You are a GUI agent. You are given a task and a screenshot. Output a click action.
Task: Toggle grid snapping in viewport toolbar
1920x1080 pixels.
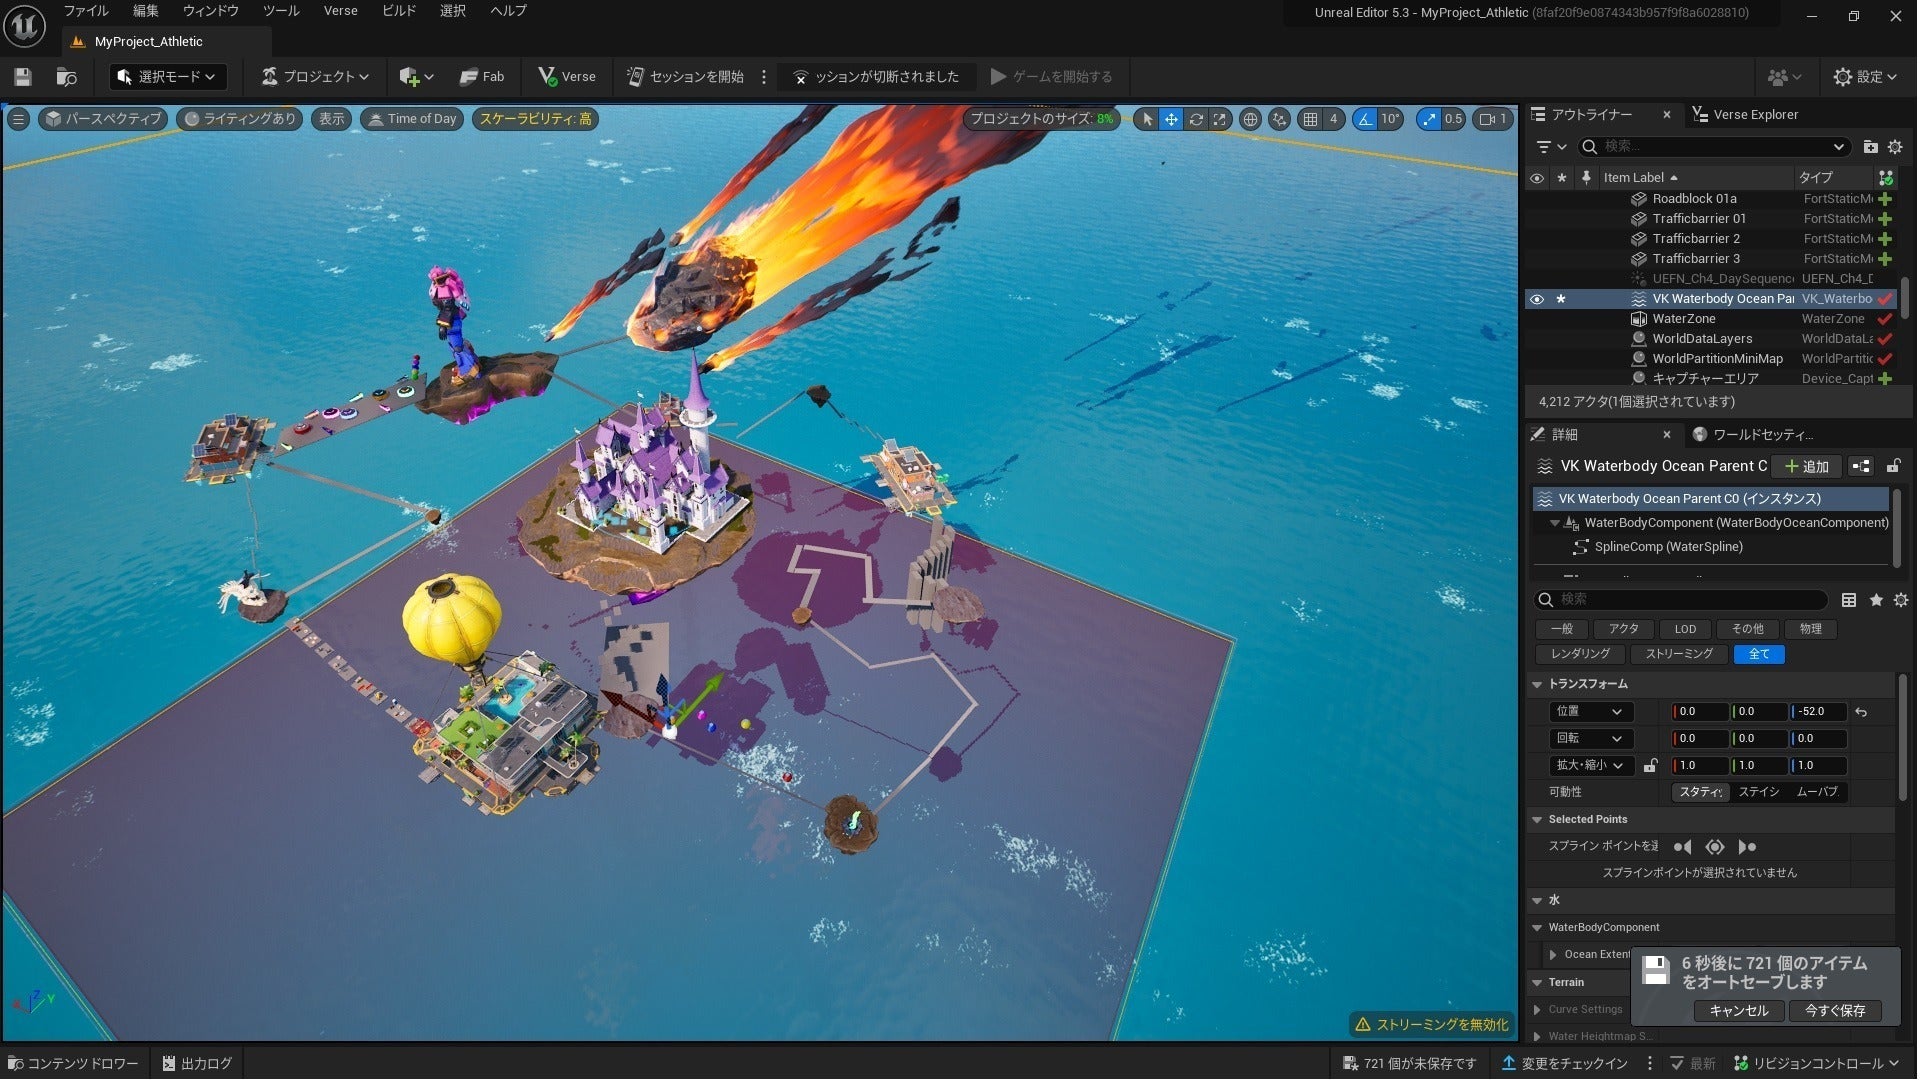click(1310, 119)
